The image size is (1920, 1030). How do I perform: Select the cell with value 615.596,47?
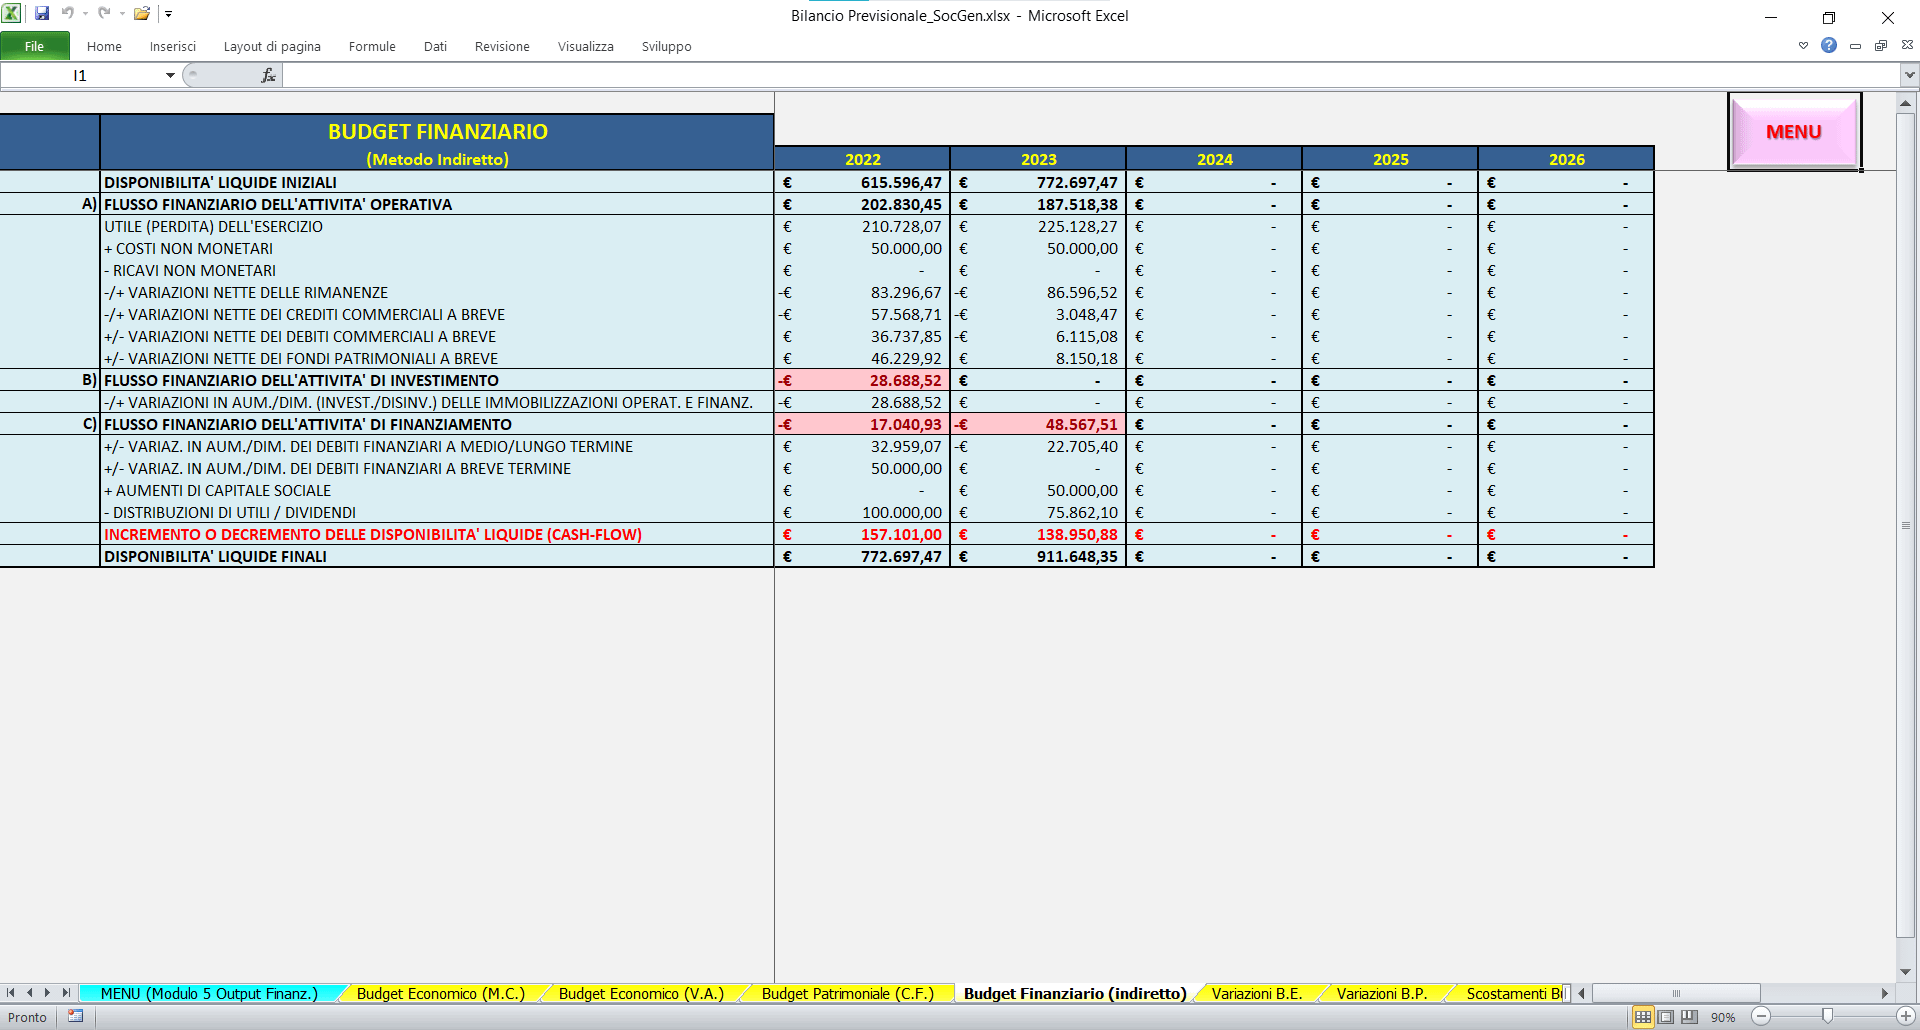coord(862,182)
